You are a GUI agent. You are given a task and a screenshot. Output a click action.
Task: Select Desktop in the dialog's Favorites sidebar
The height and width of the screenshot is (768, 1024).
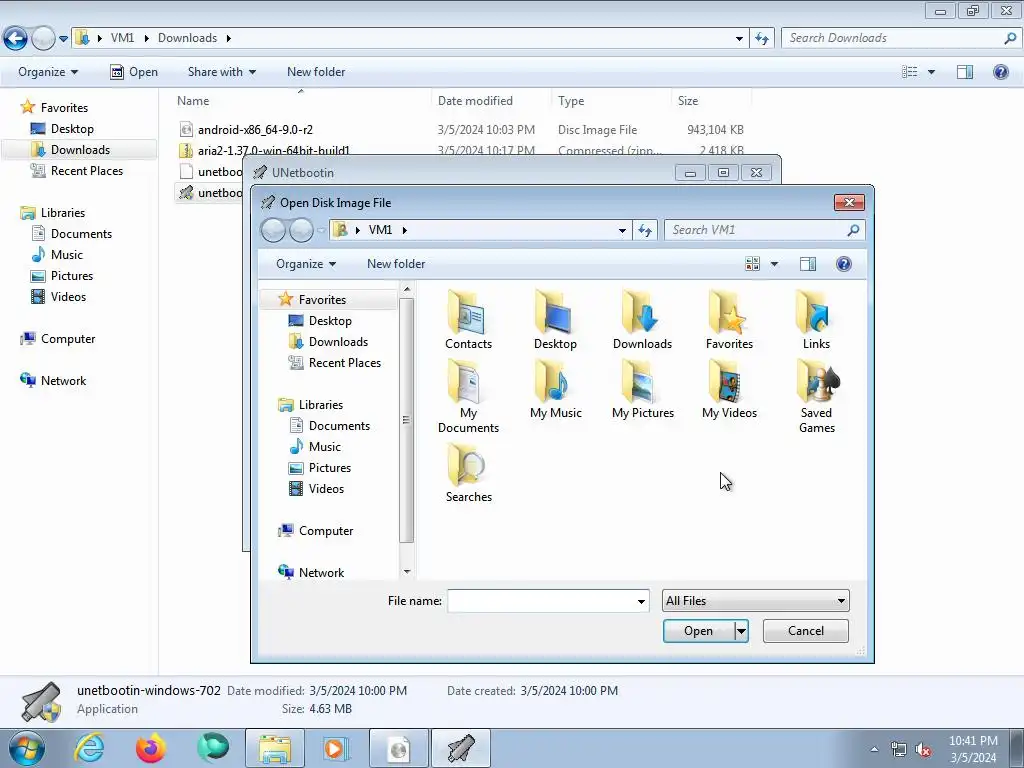coord(330,321)
